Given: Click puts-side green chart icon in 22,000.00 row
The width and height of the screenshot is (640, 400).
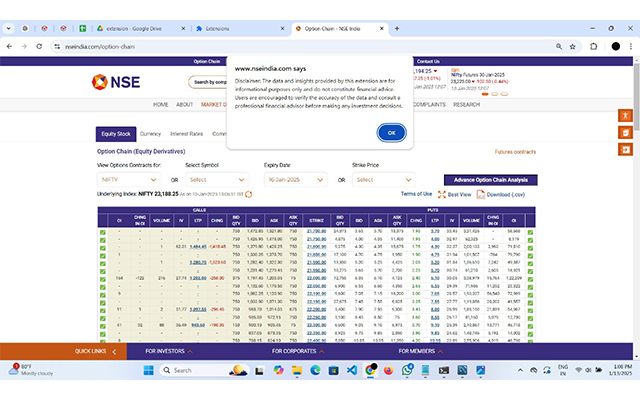Looking at the screenshot, I should point(530,279).
